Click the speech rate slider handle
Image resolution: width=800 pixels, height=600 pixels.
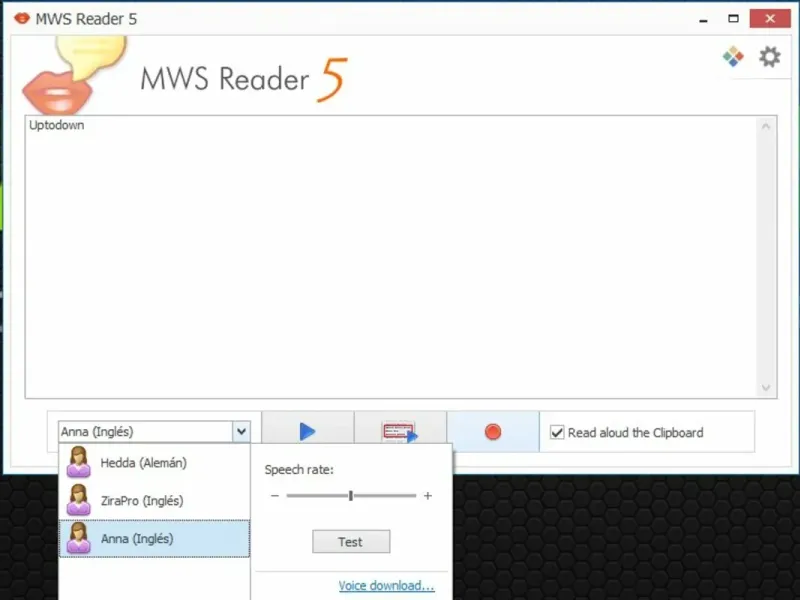pos(351,495)
